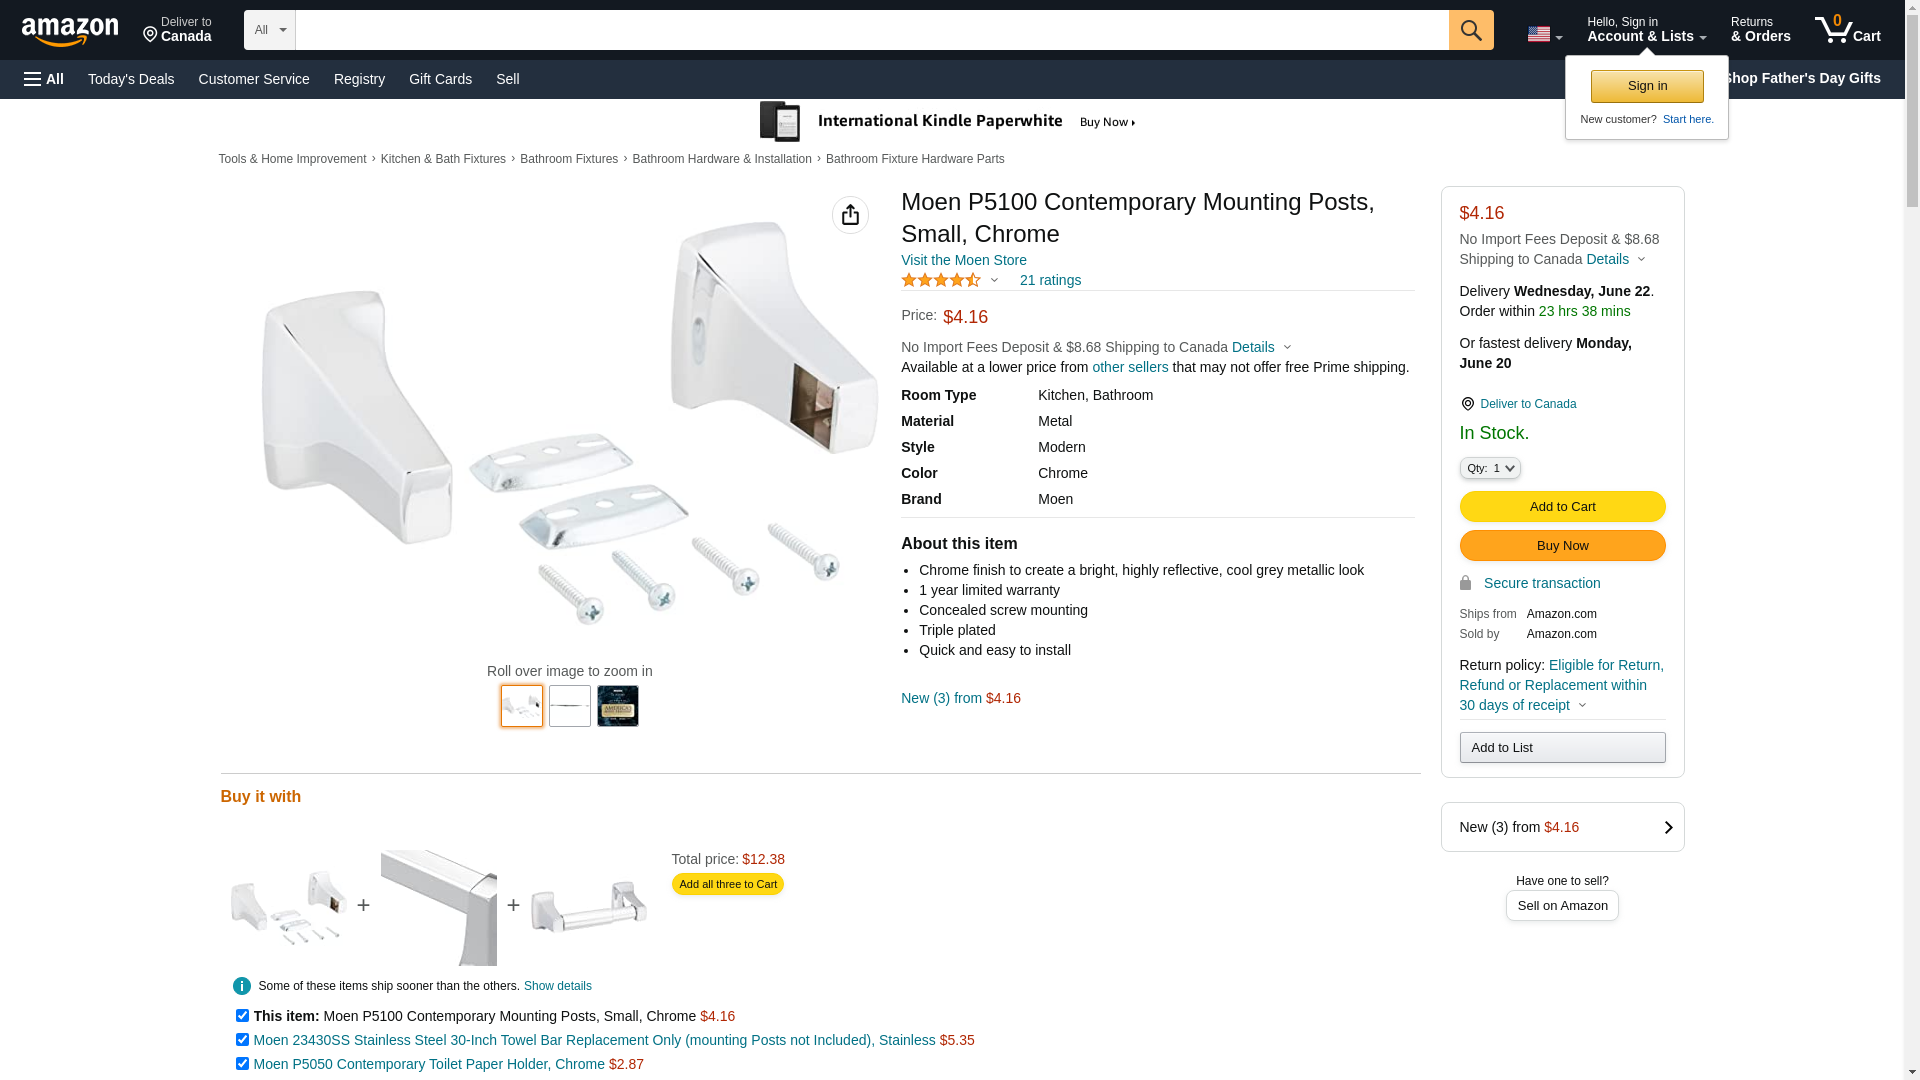1920x1080 pixels.
Task: Go to Customer Service menu item
Action: coord(254,79)
